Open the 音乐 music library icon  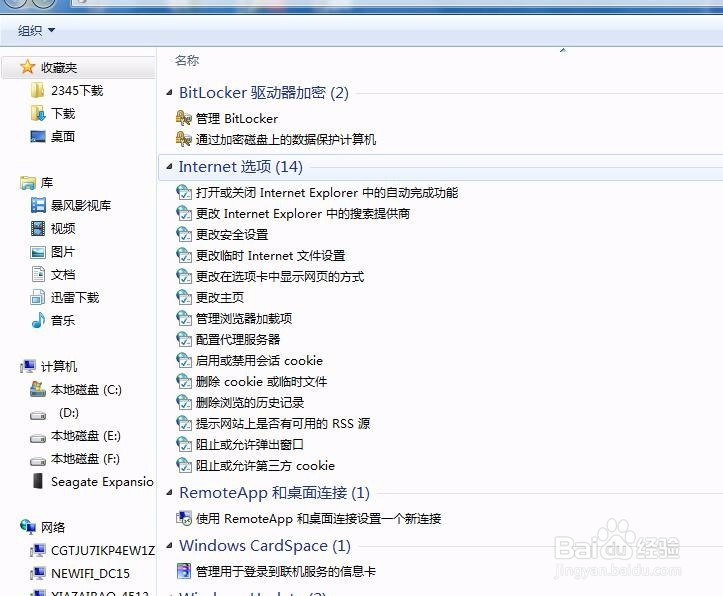(38, 320)
